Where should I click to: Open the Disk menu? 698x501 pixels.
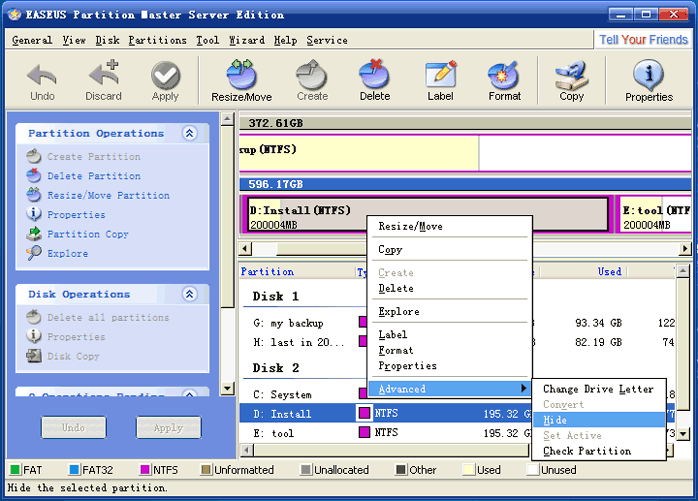(107, 40)
